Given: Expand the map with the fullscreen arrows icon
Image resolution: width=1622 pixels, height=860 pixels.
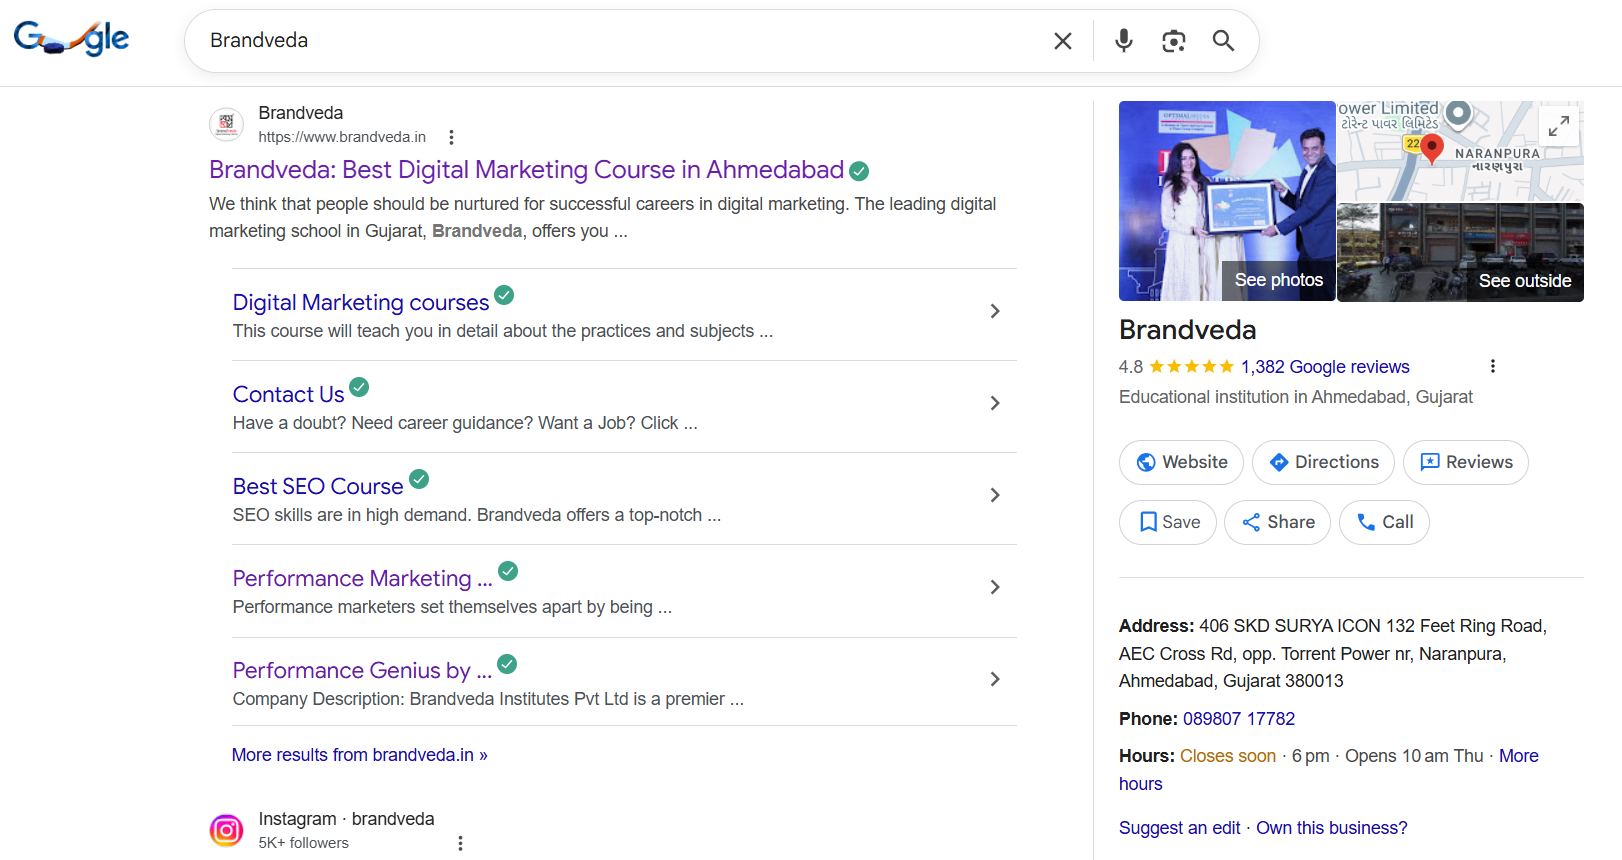Looking at the screenshot, I should (x=1558, y=126).
